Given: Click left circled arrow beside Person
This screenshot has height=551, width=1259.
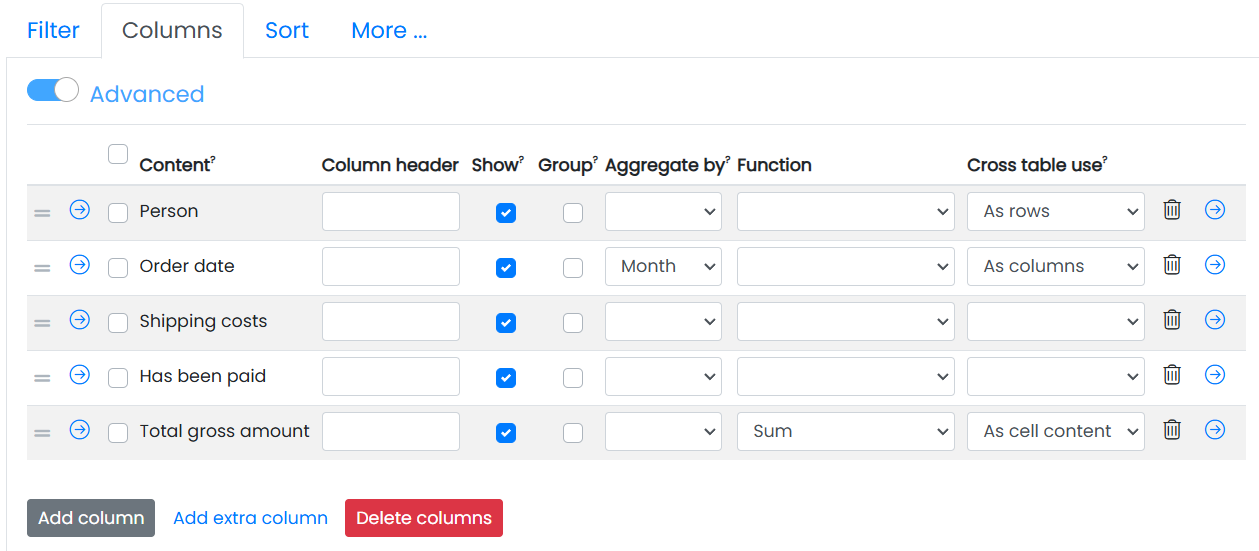Looking at the screenshot, I should pyautogui.click(x=80, y=210).
